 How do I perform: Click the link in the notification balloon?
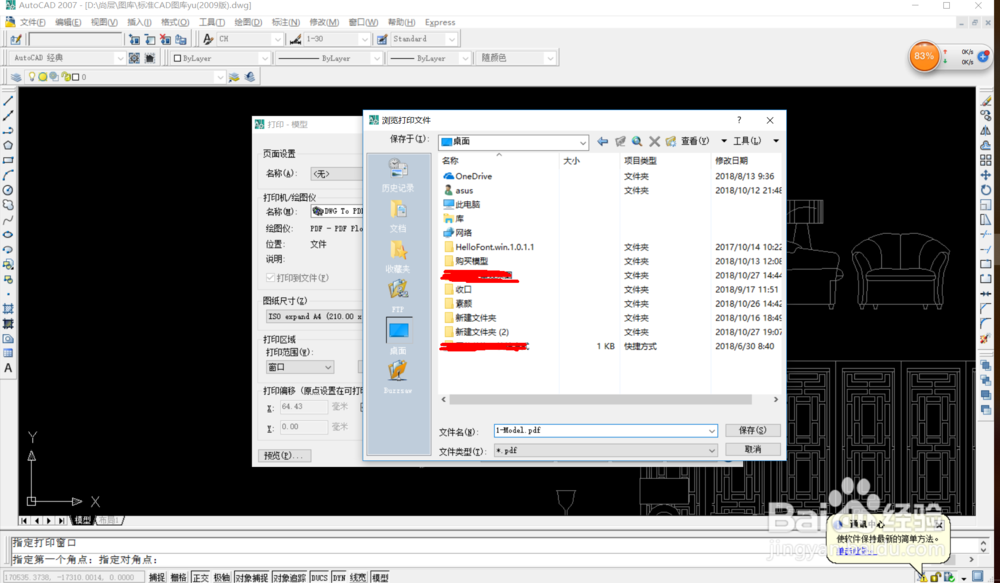pyautogui.click(x=857, y=552)
